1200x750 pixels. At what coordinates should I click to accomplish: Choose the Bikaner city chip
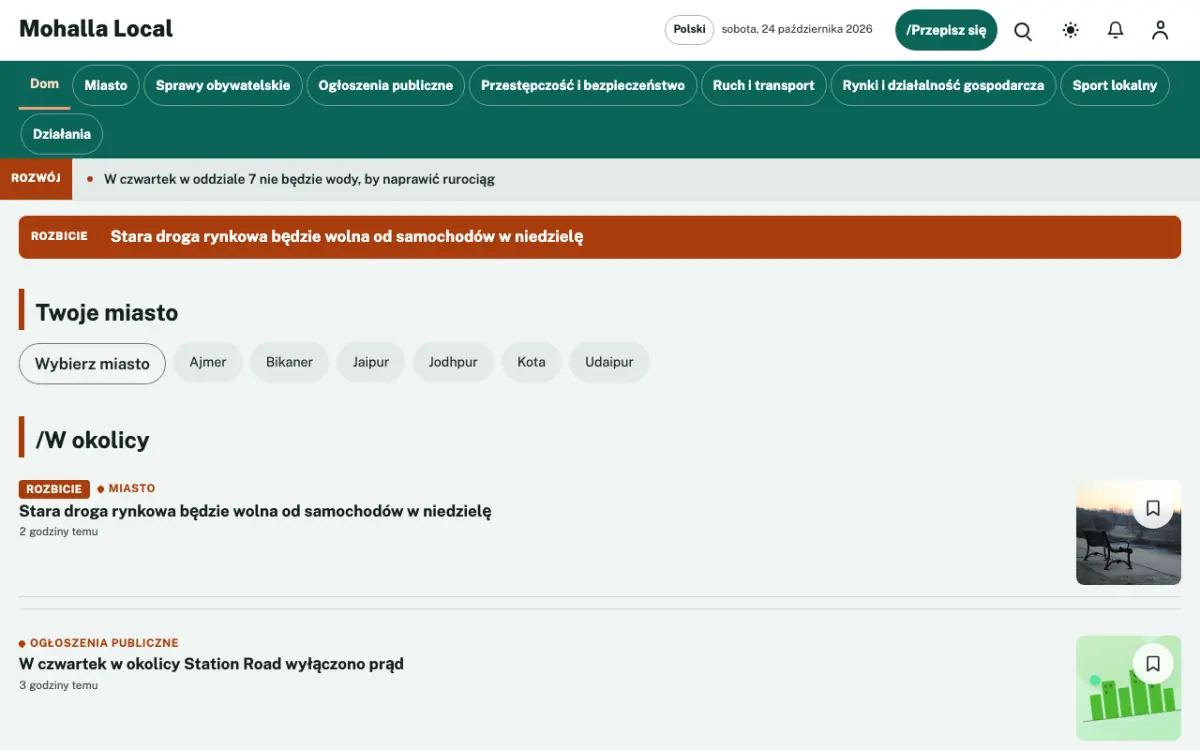click(x=289, y=362)
